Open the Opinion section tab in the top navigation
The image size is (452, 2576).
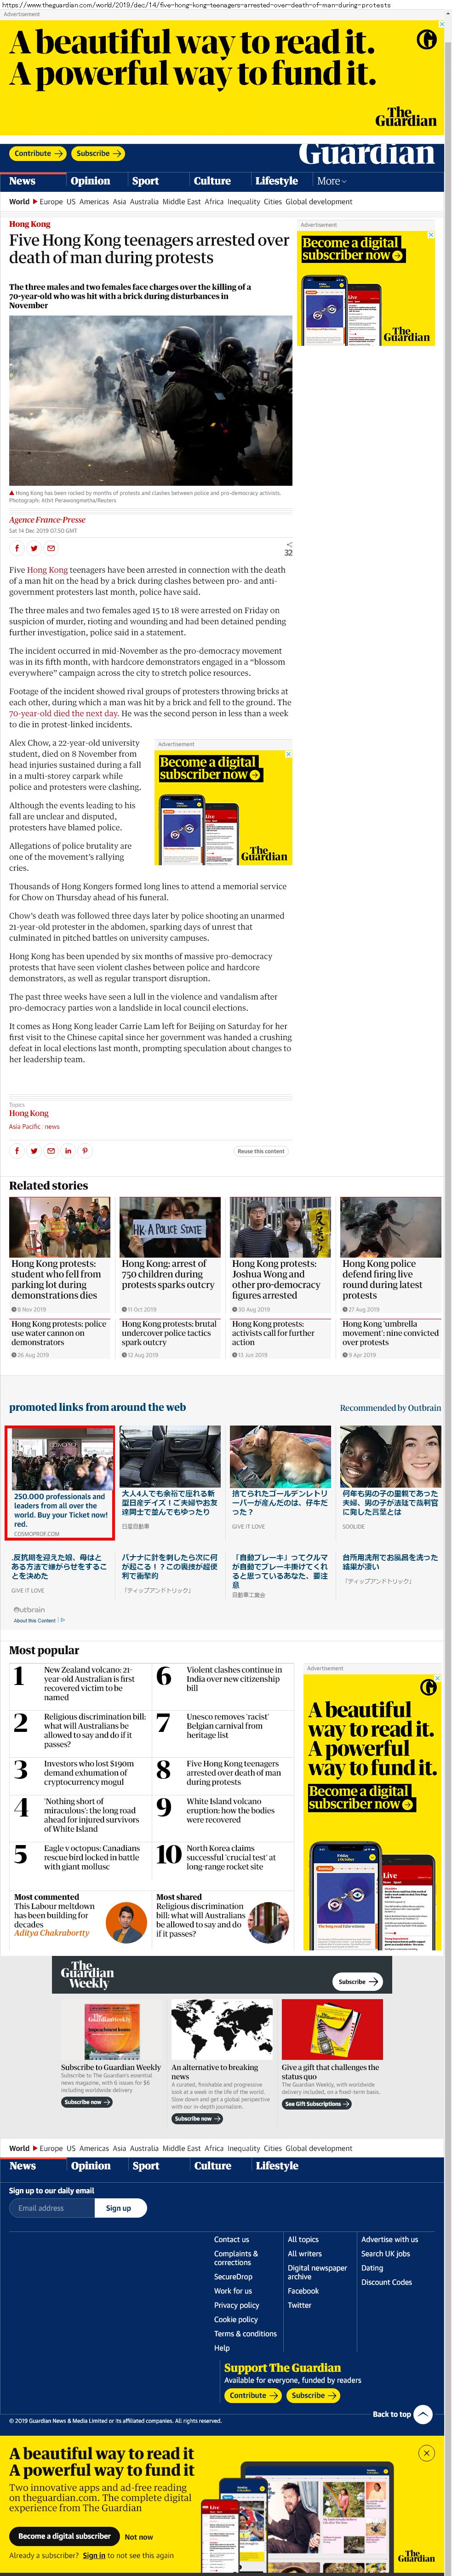tap(90, 181)
